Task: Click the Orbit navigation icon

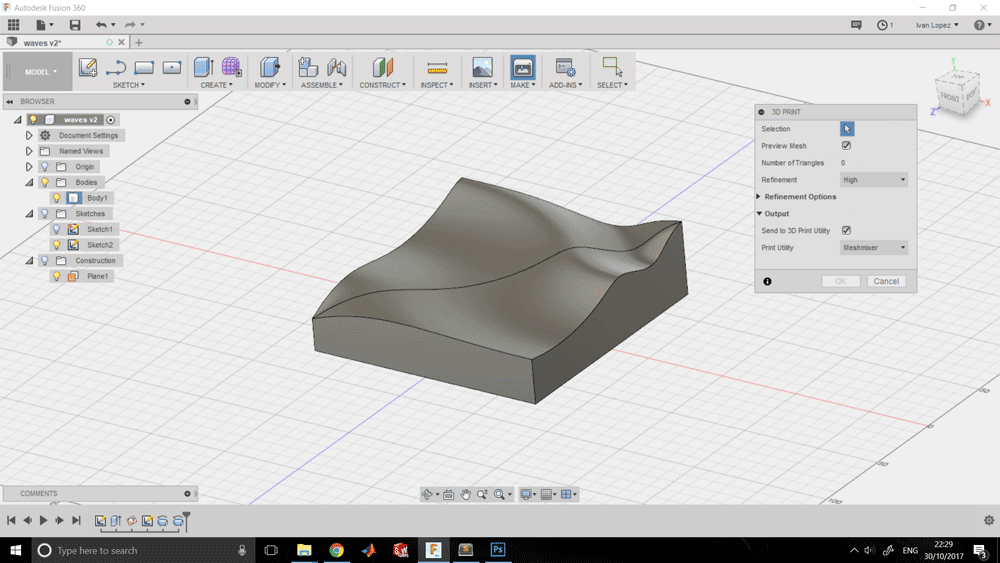Action: (427, 494)
